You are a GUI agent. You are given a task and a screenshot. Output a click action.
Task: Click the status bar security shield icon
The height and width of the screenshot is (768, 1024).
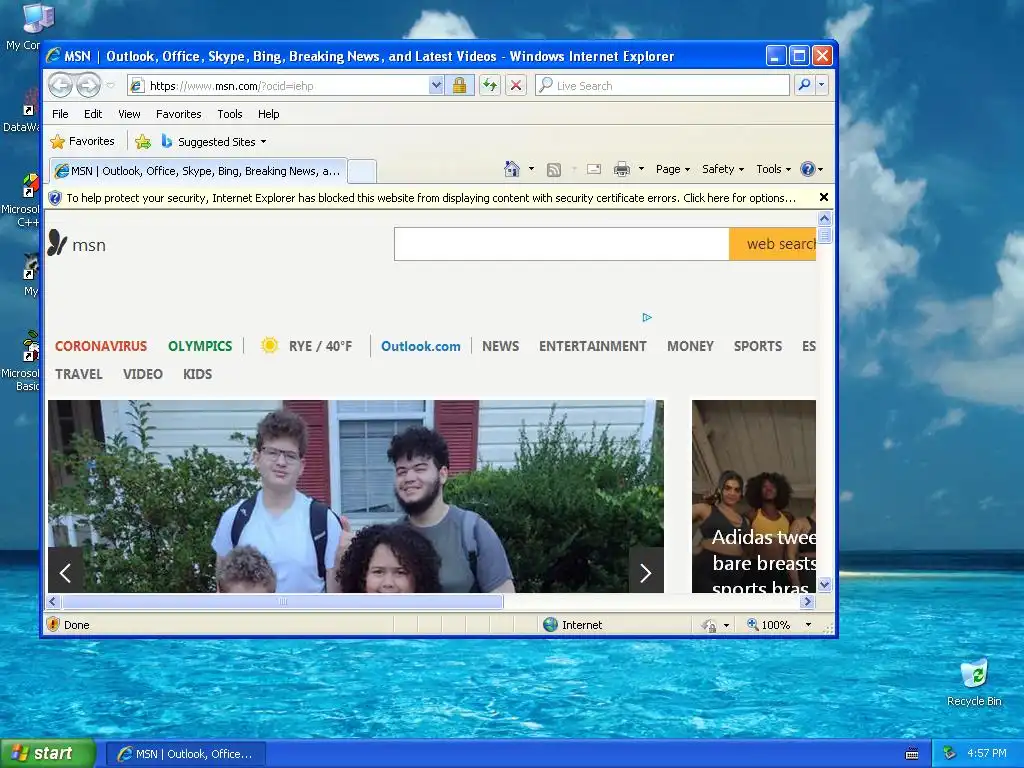point(54,624)
